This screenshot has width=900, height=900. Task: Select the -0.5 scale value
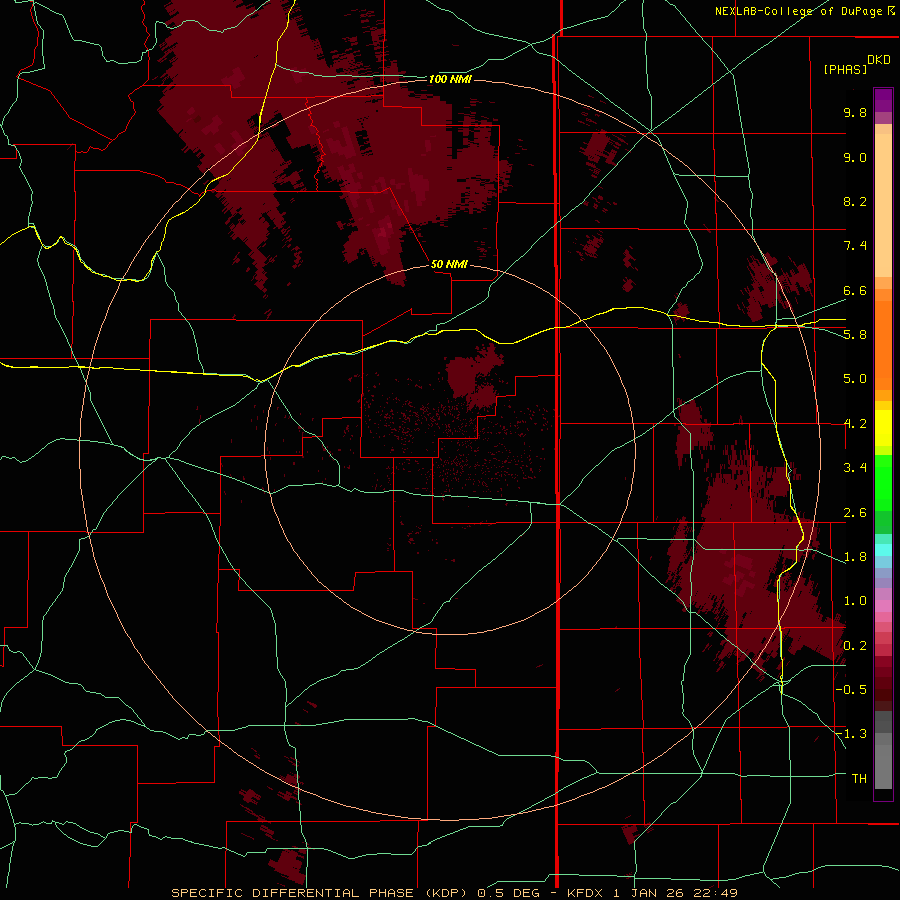[x=851, y=690]
